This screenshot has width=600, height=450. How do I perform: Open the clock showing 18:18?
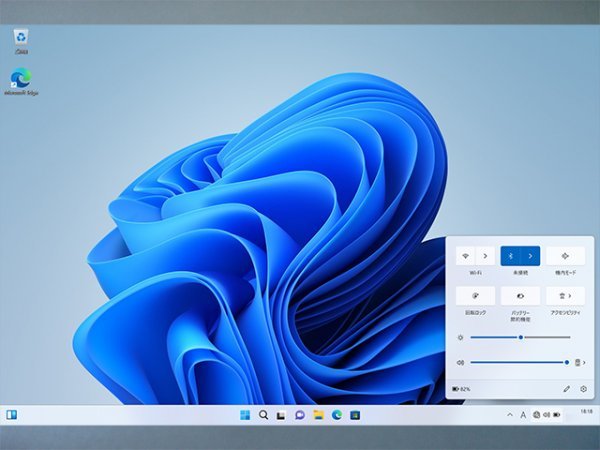(586, 412)
